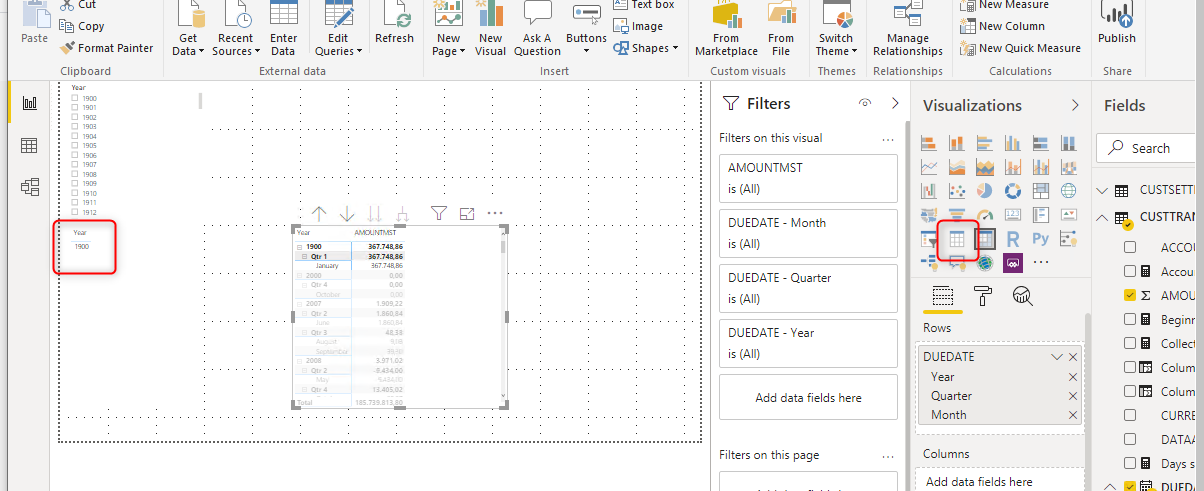The width and height of the screenshot is (1204, 491).
Task: Open more visuals ellipsis in Visualizations
Action: coord(1041,263)
